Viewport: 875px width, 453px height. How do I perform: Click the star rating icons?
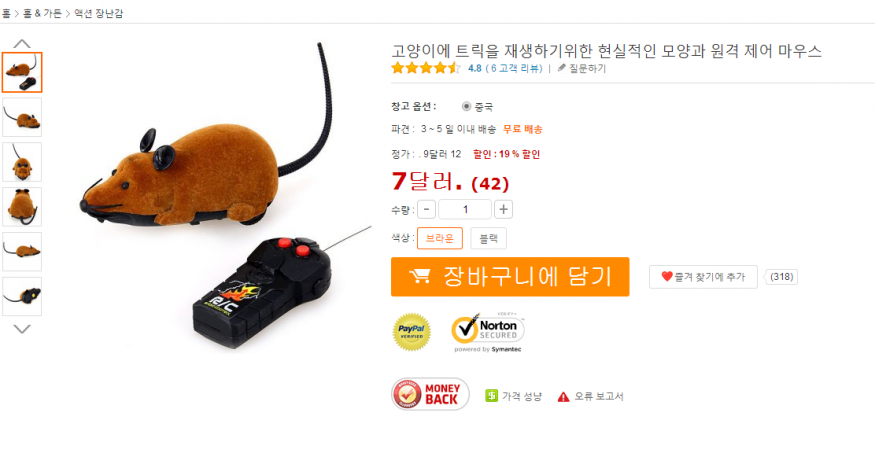[x=426, y=68]
